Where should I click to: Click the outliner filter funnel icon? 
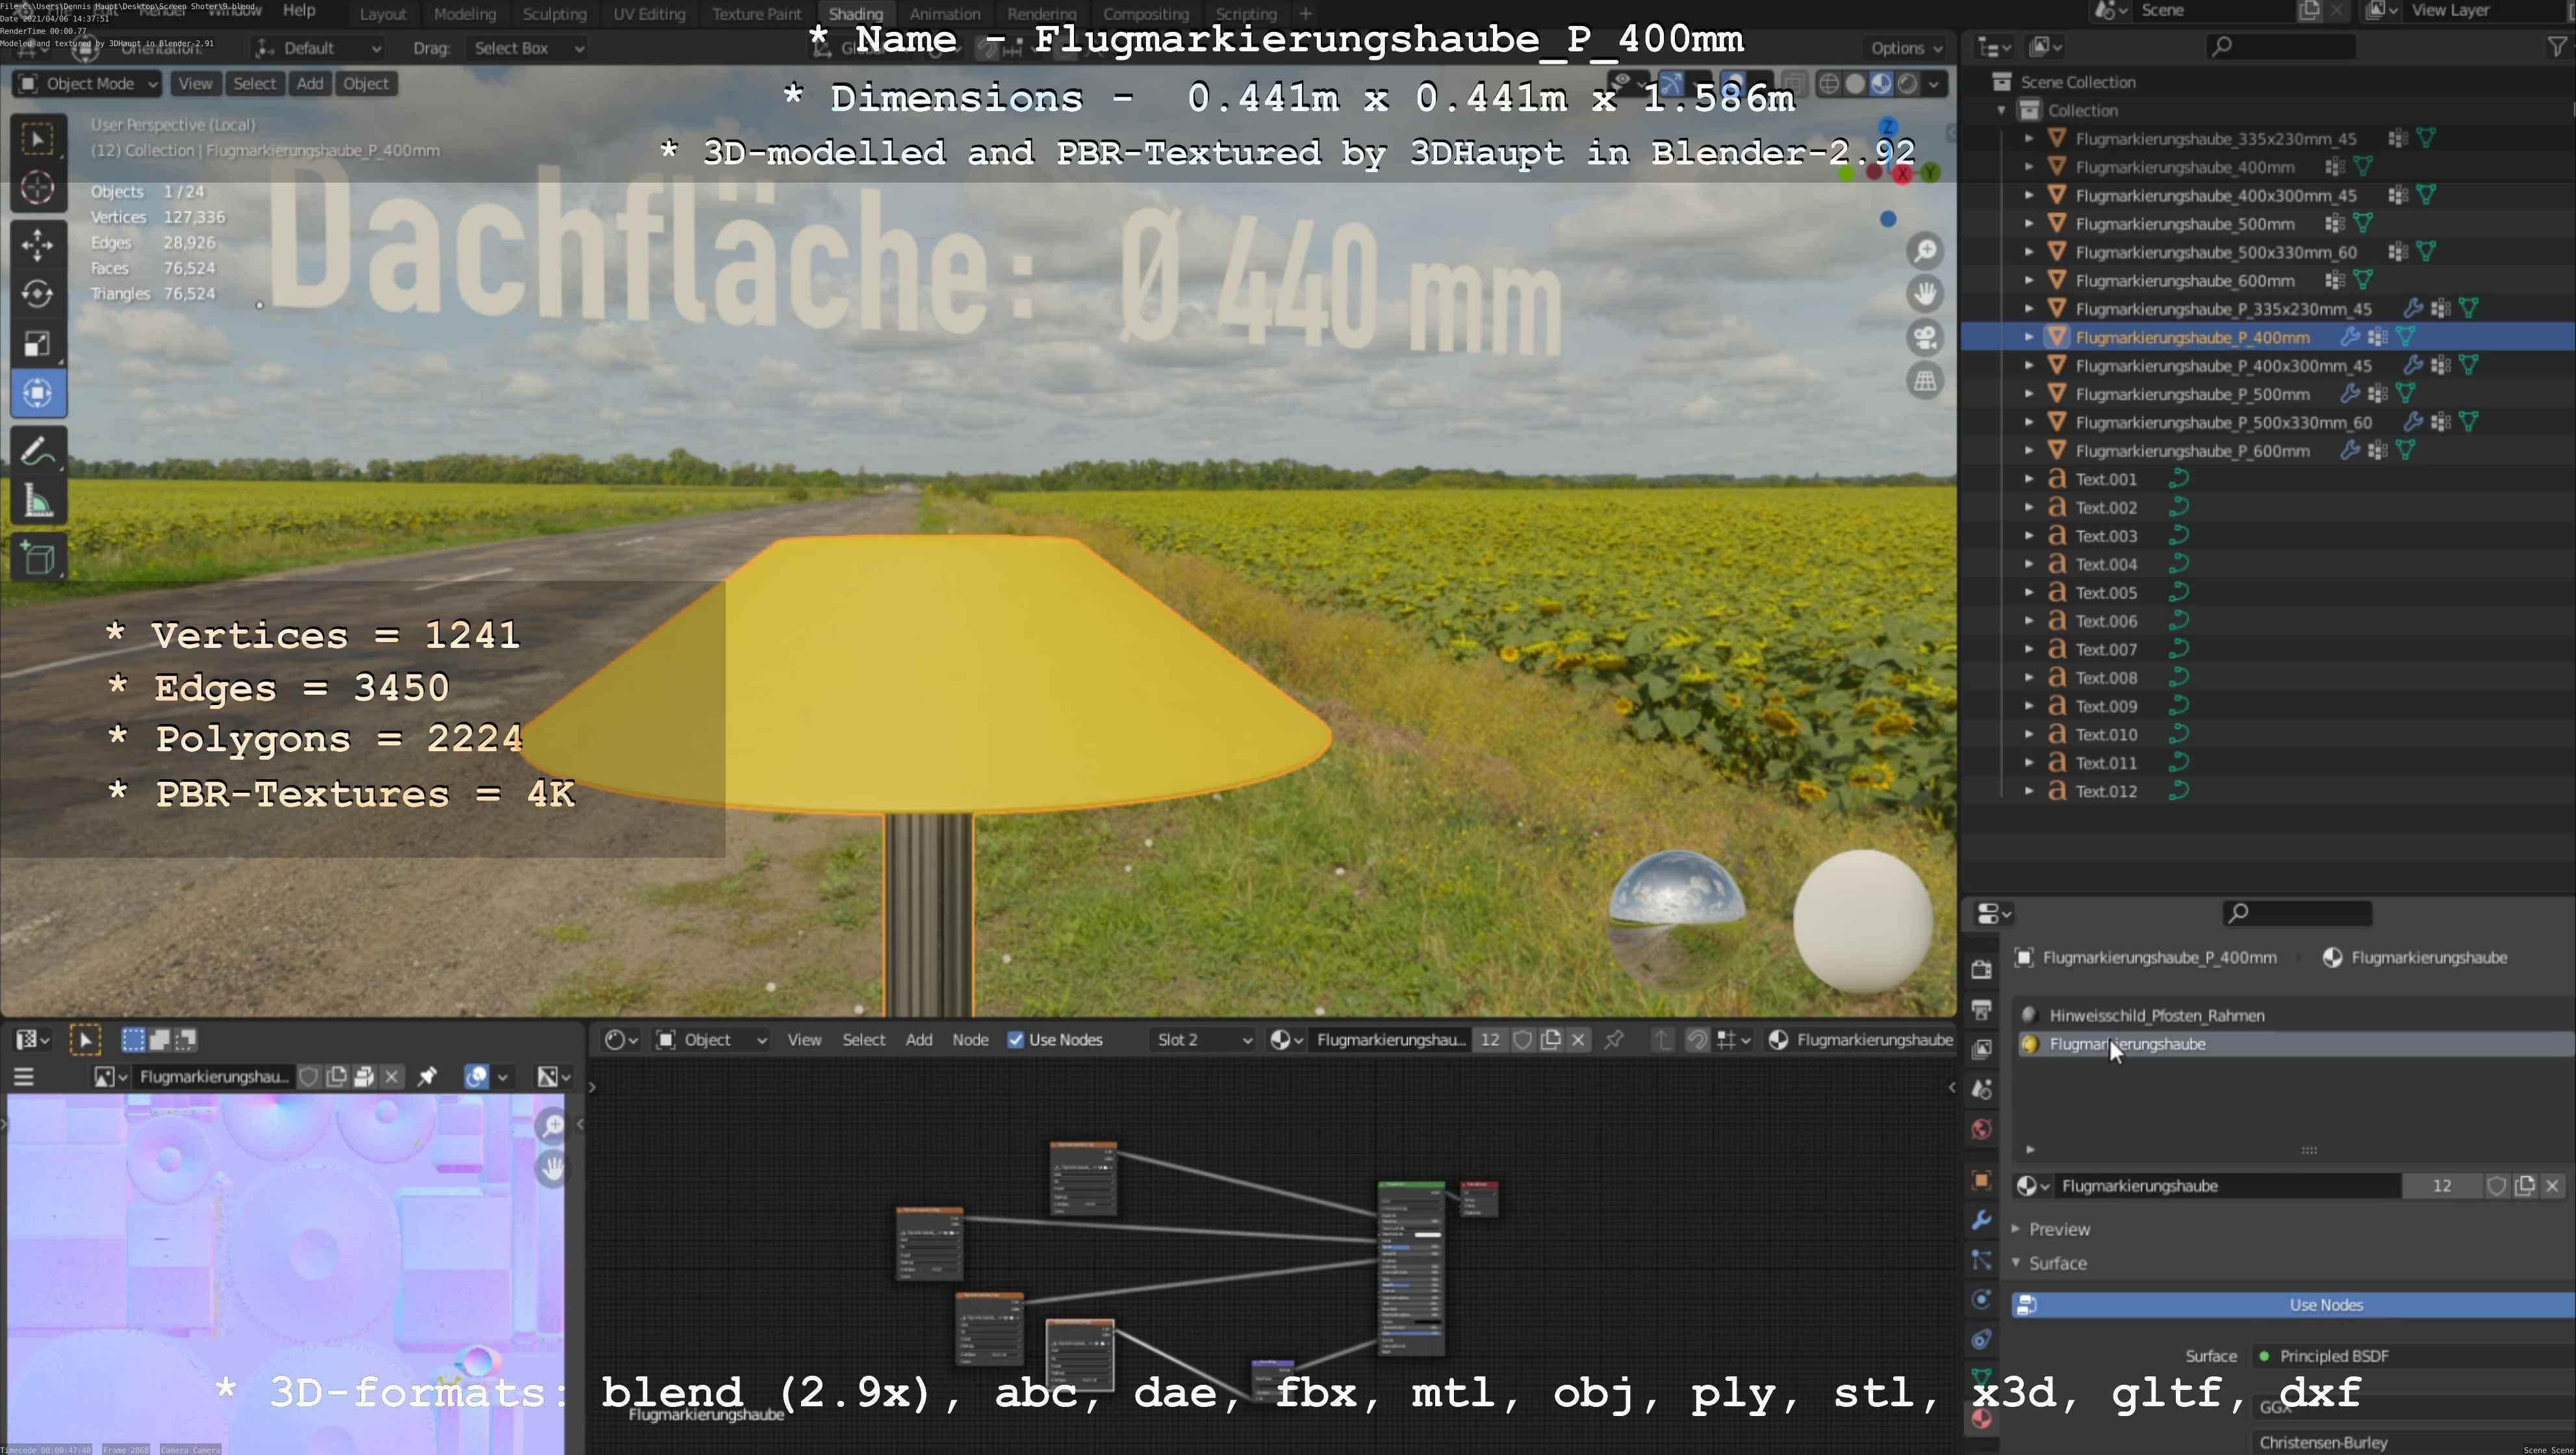click(2556, 46)
